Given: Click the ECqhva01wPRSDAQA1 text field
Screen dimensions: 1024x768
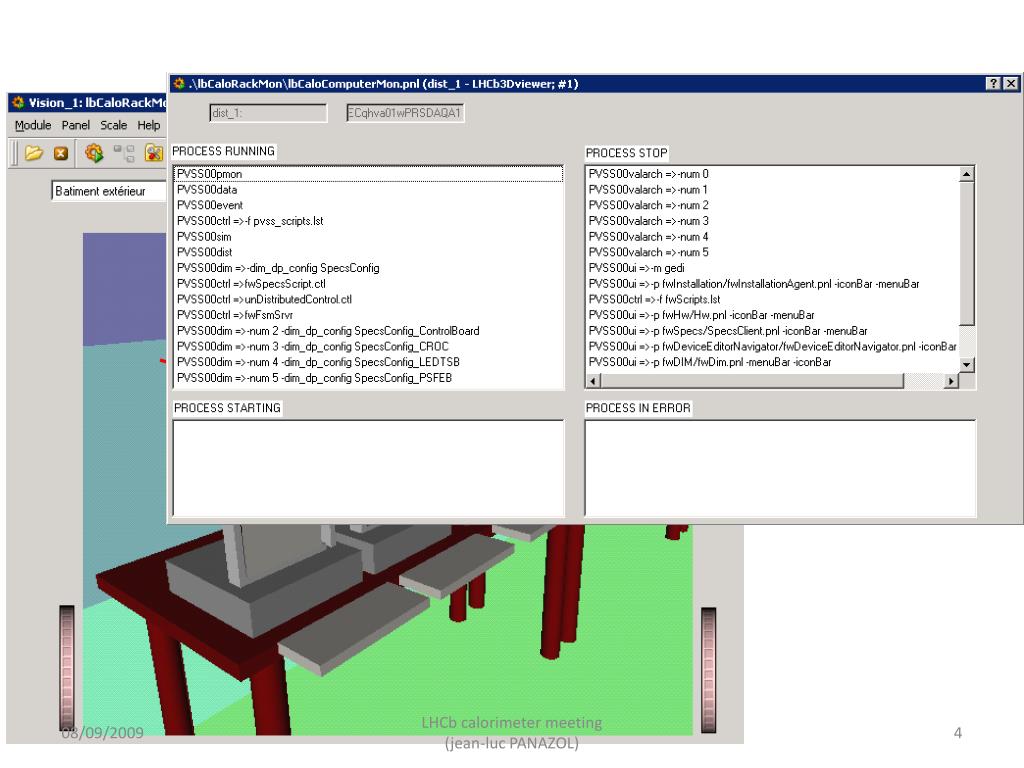Looking at the screenshot, I should pyautogui.click(x=406, y=113).
